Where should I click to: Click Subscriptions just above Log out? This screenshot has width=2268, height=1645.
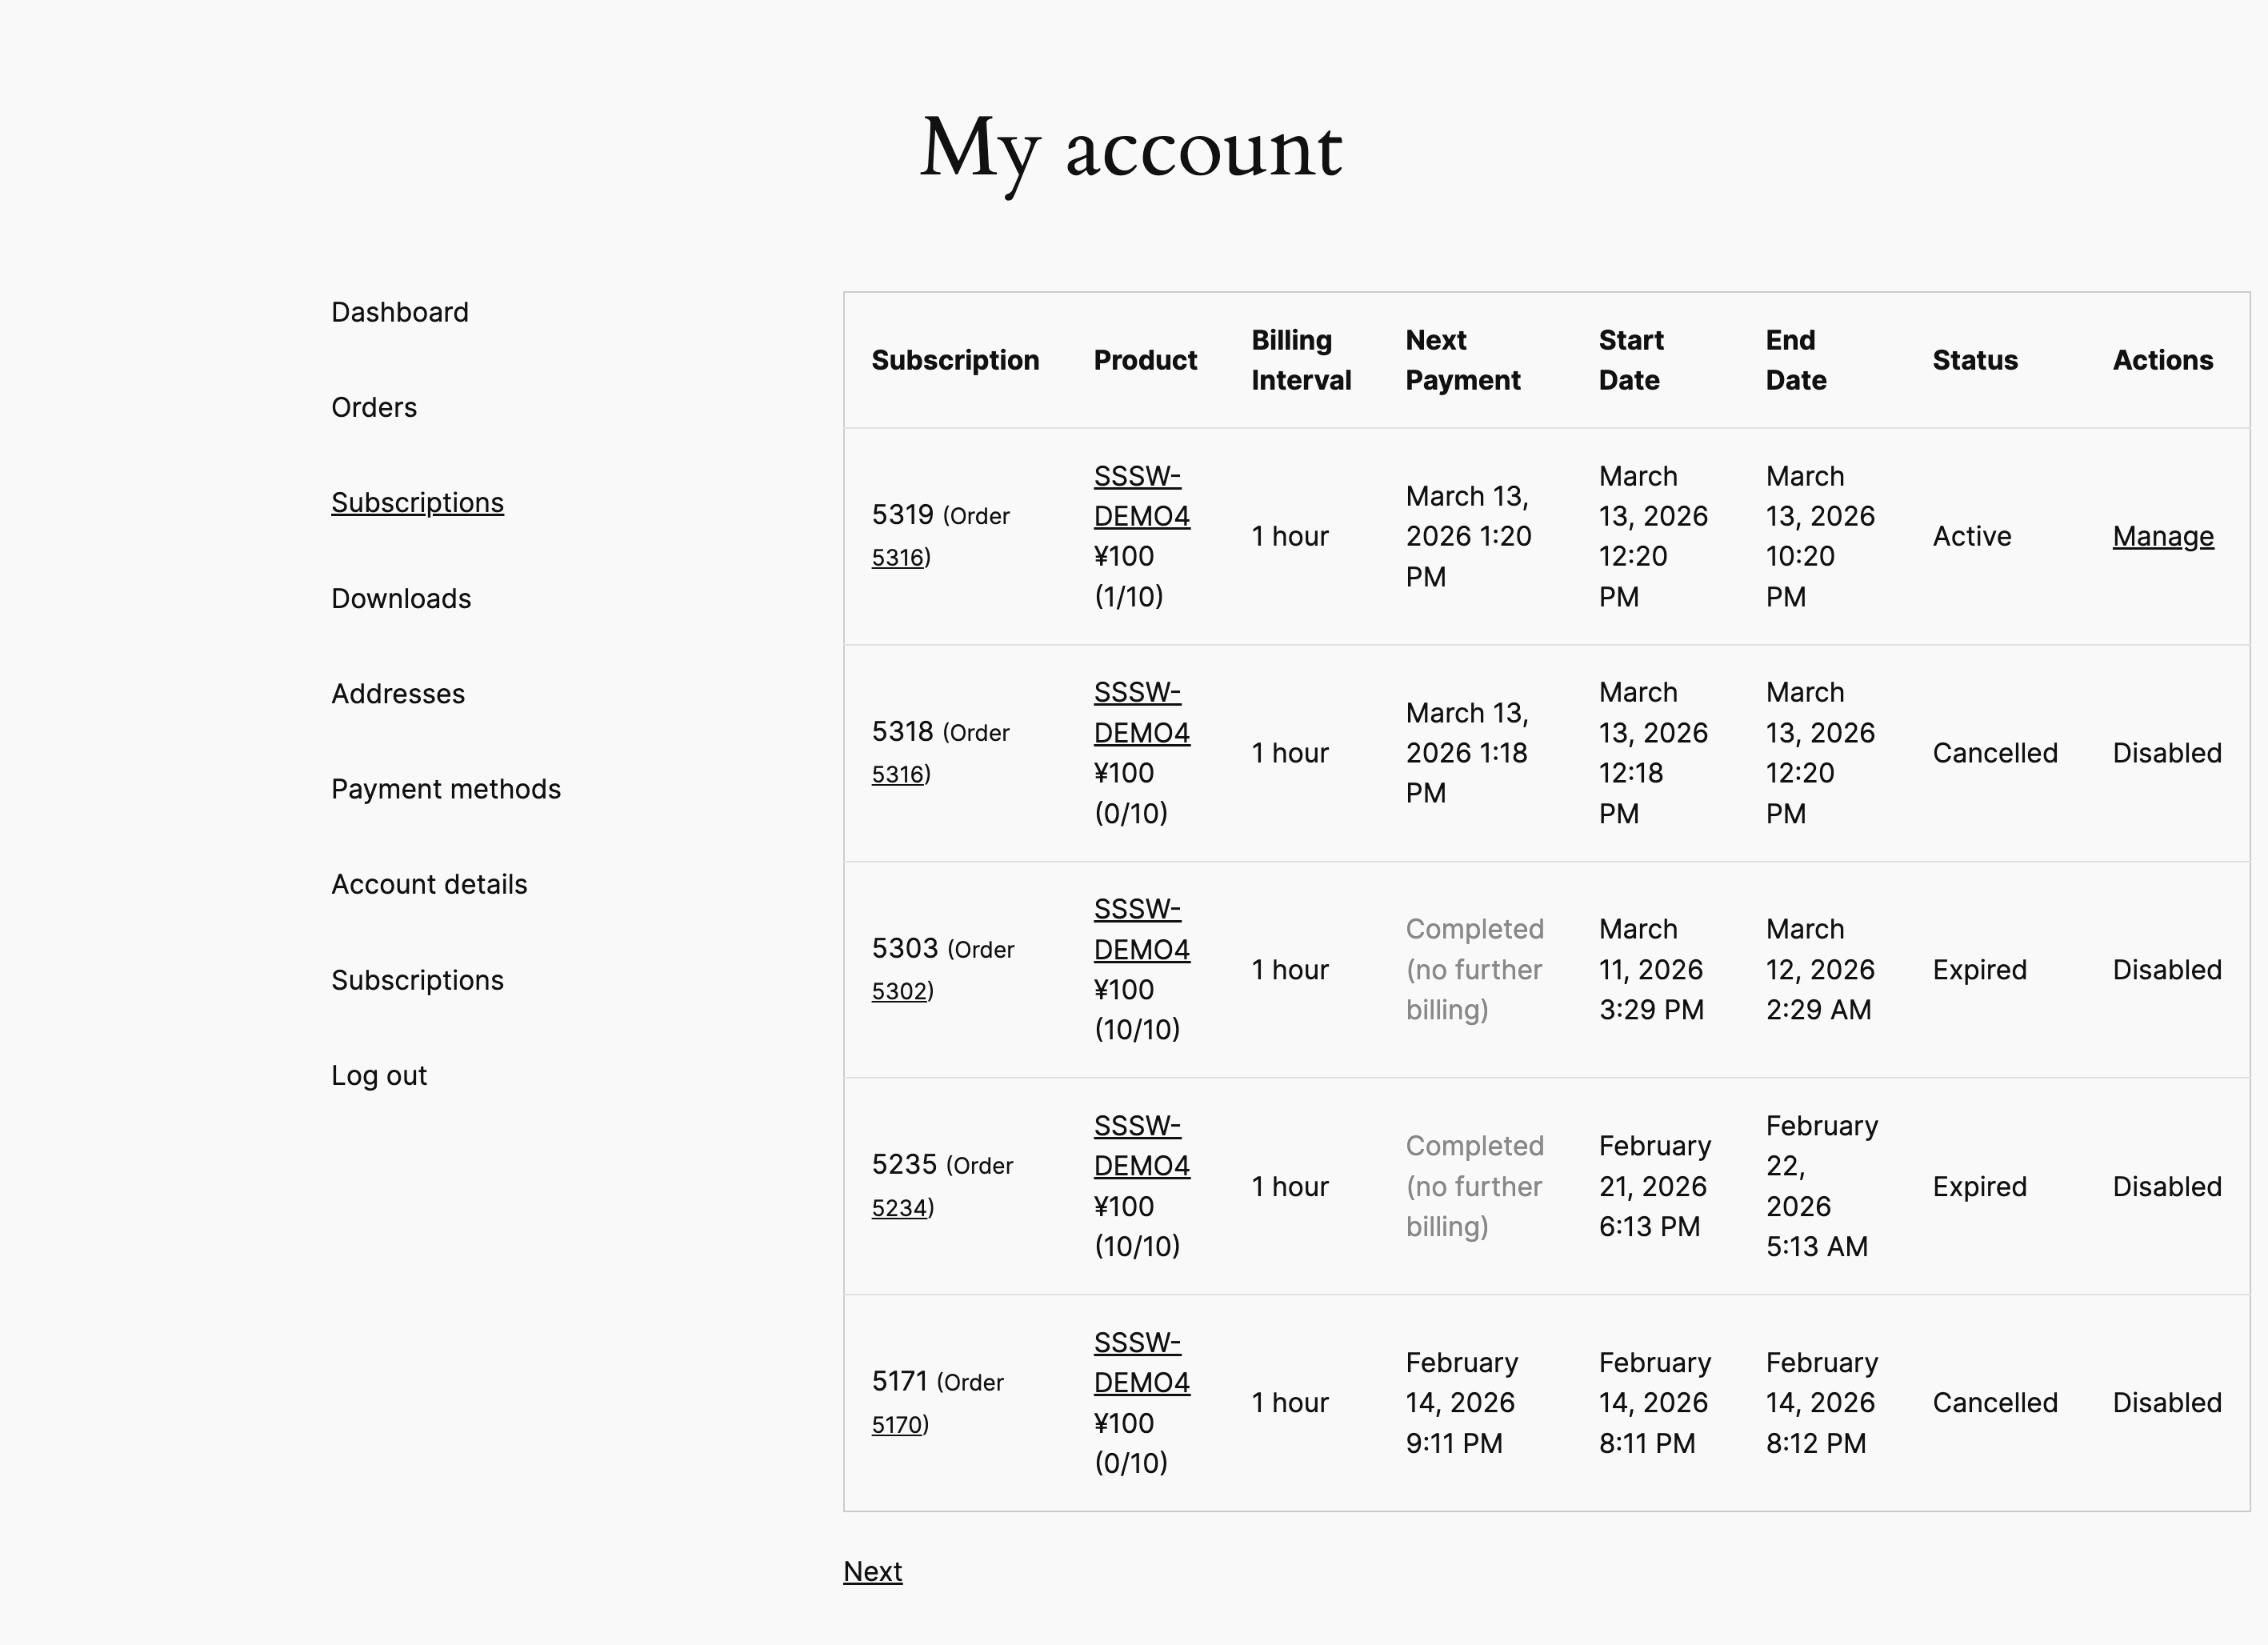(417, 980)
